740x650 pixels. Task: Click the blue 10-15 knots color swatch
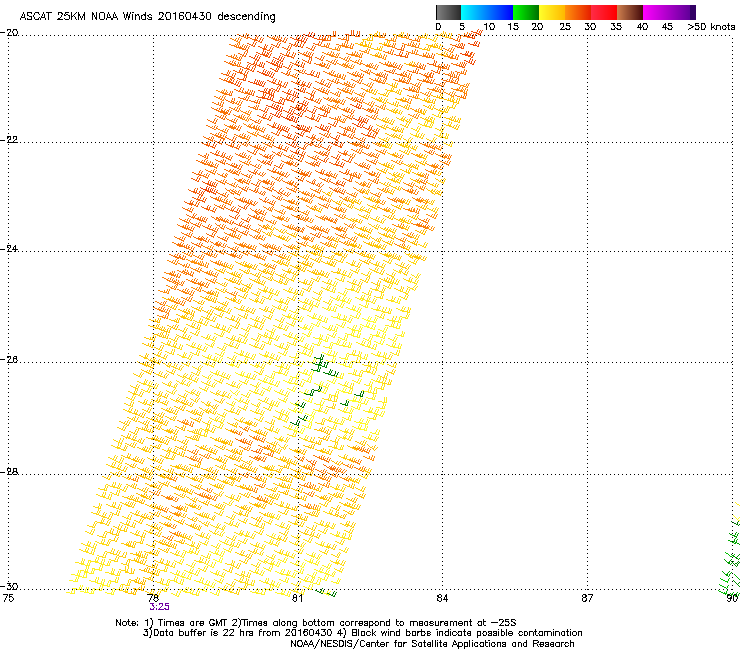point(500,12)
